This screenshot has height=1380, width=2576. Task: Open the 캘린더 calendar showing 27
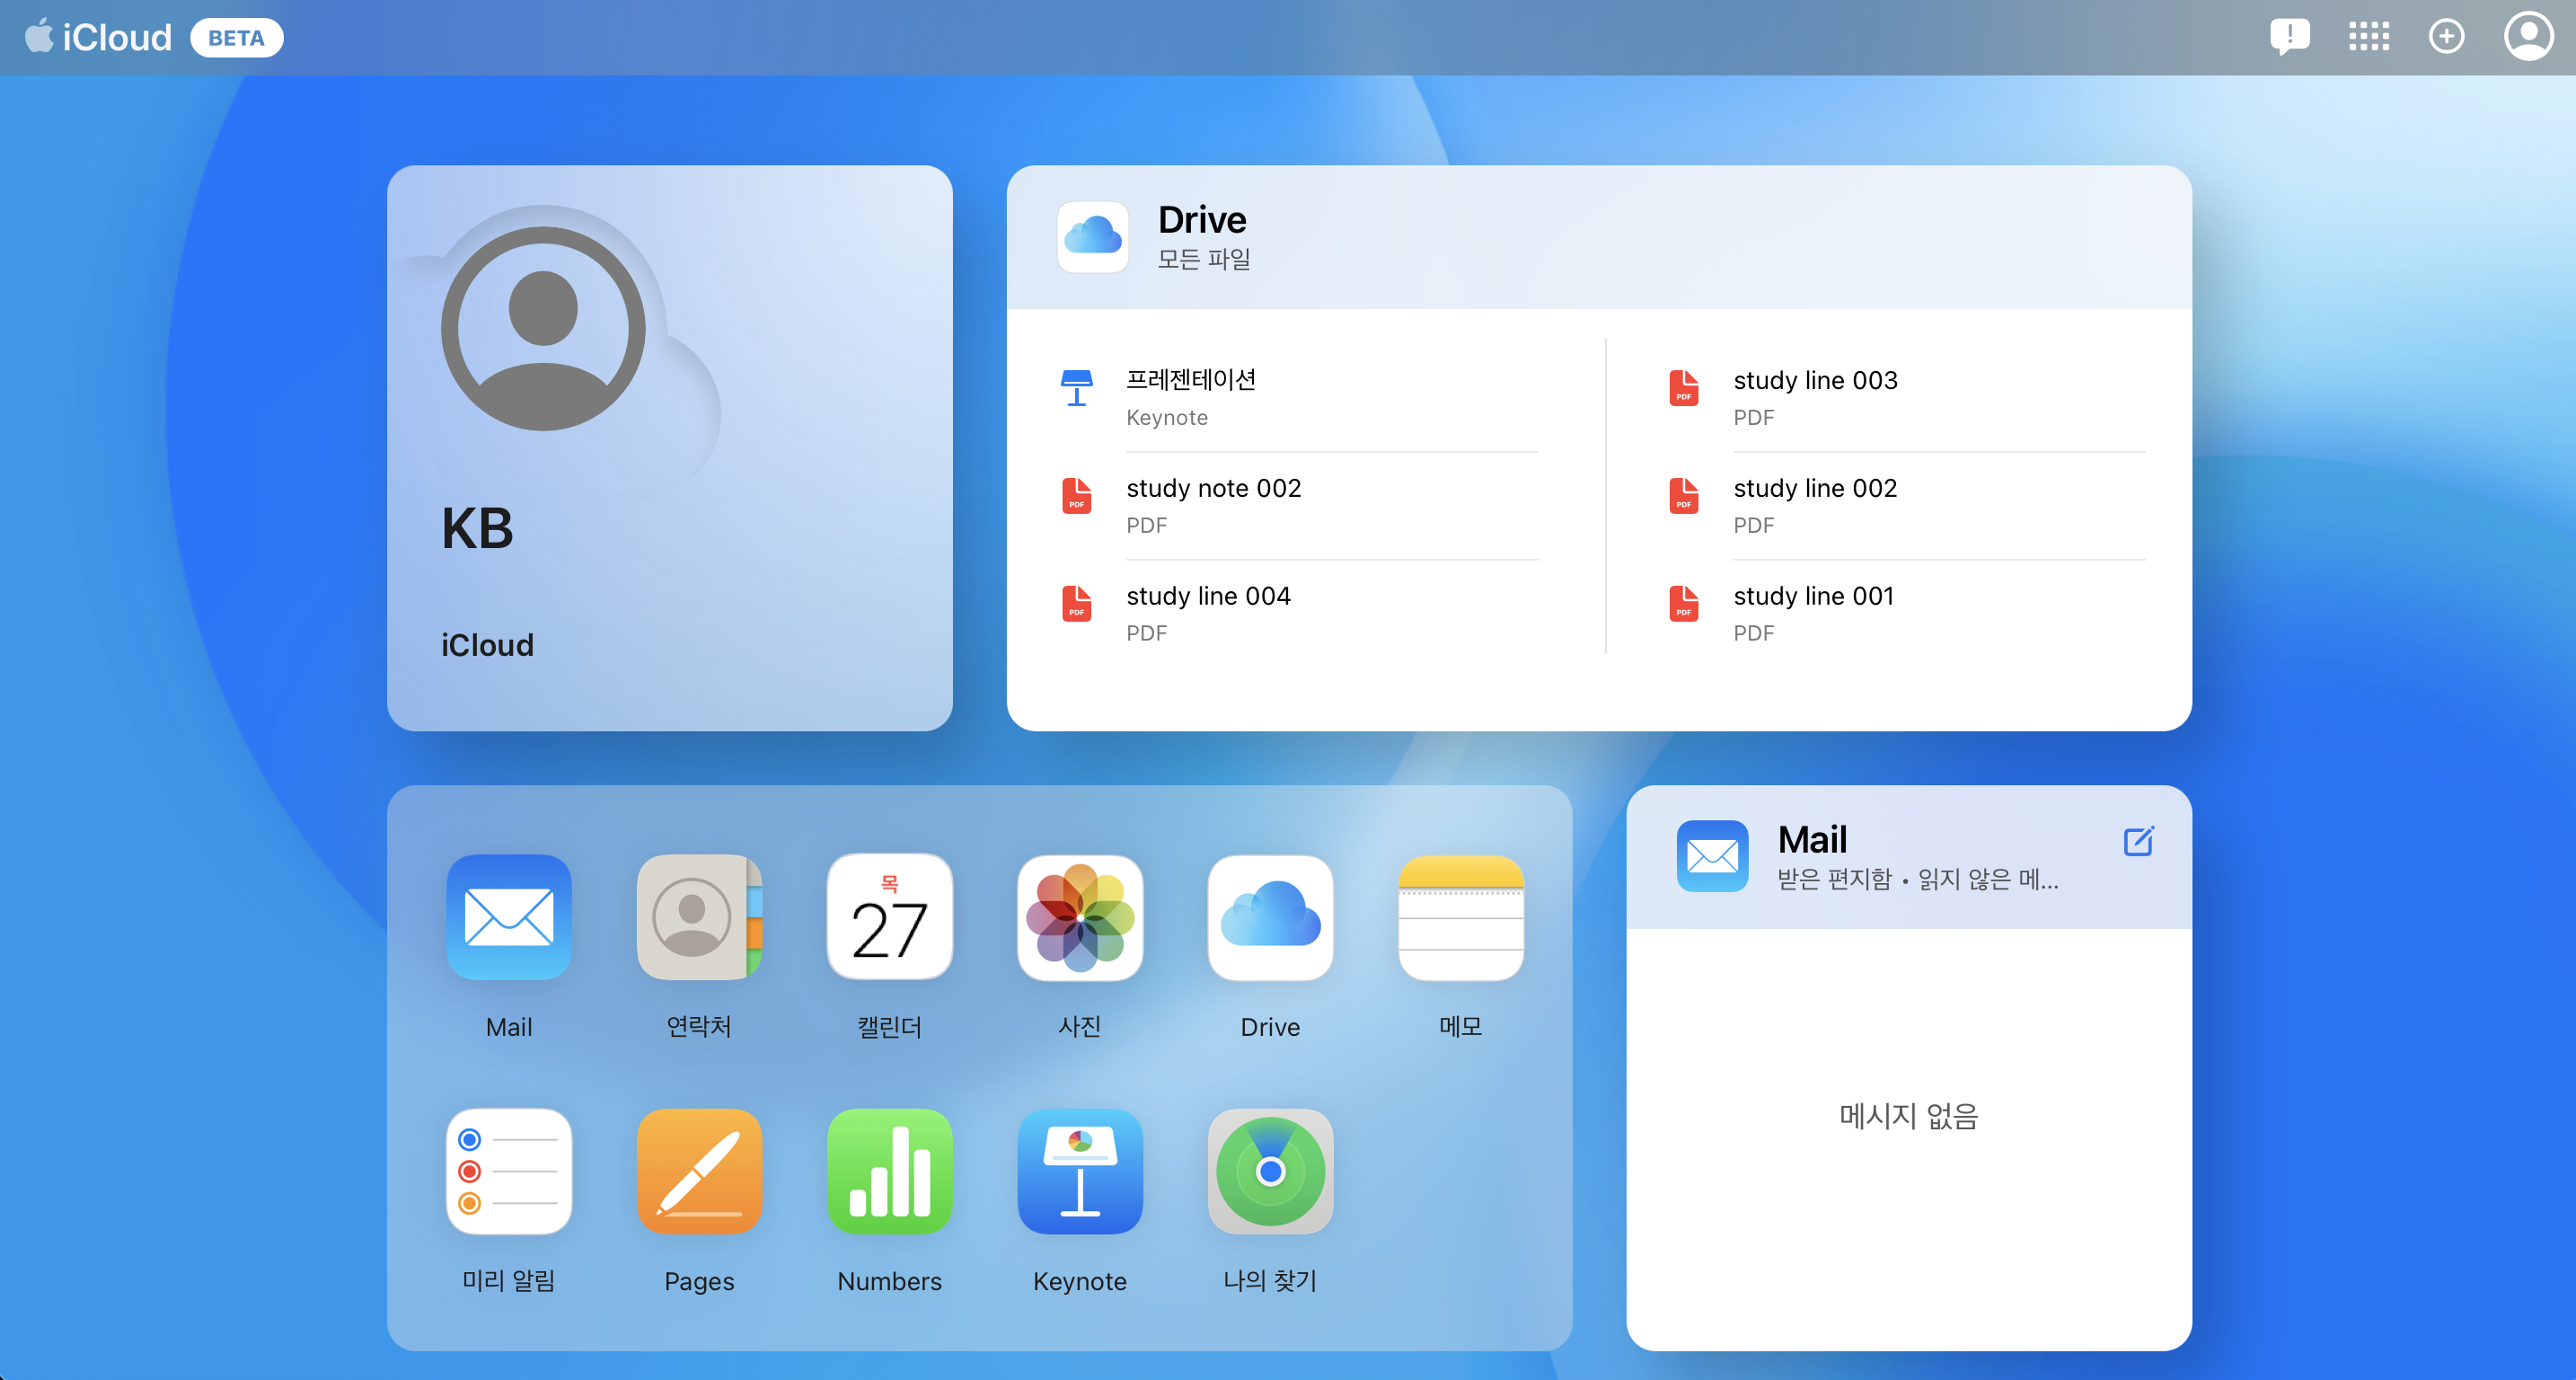click(x=889, y=916)
